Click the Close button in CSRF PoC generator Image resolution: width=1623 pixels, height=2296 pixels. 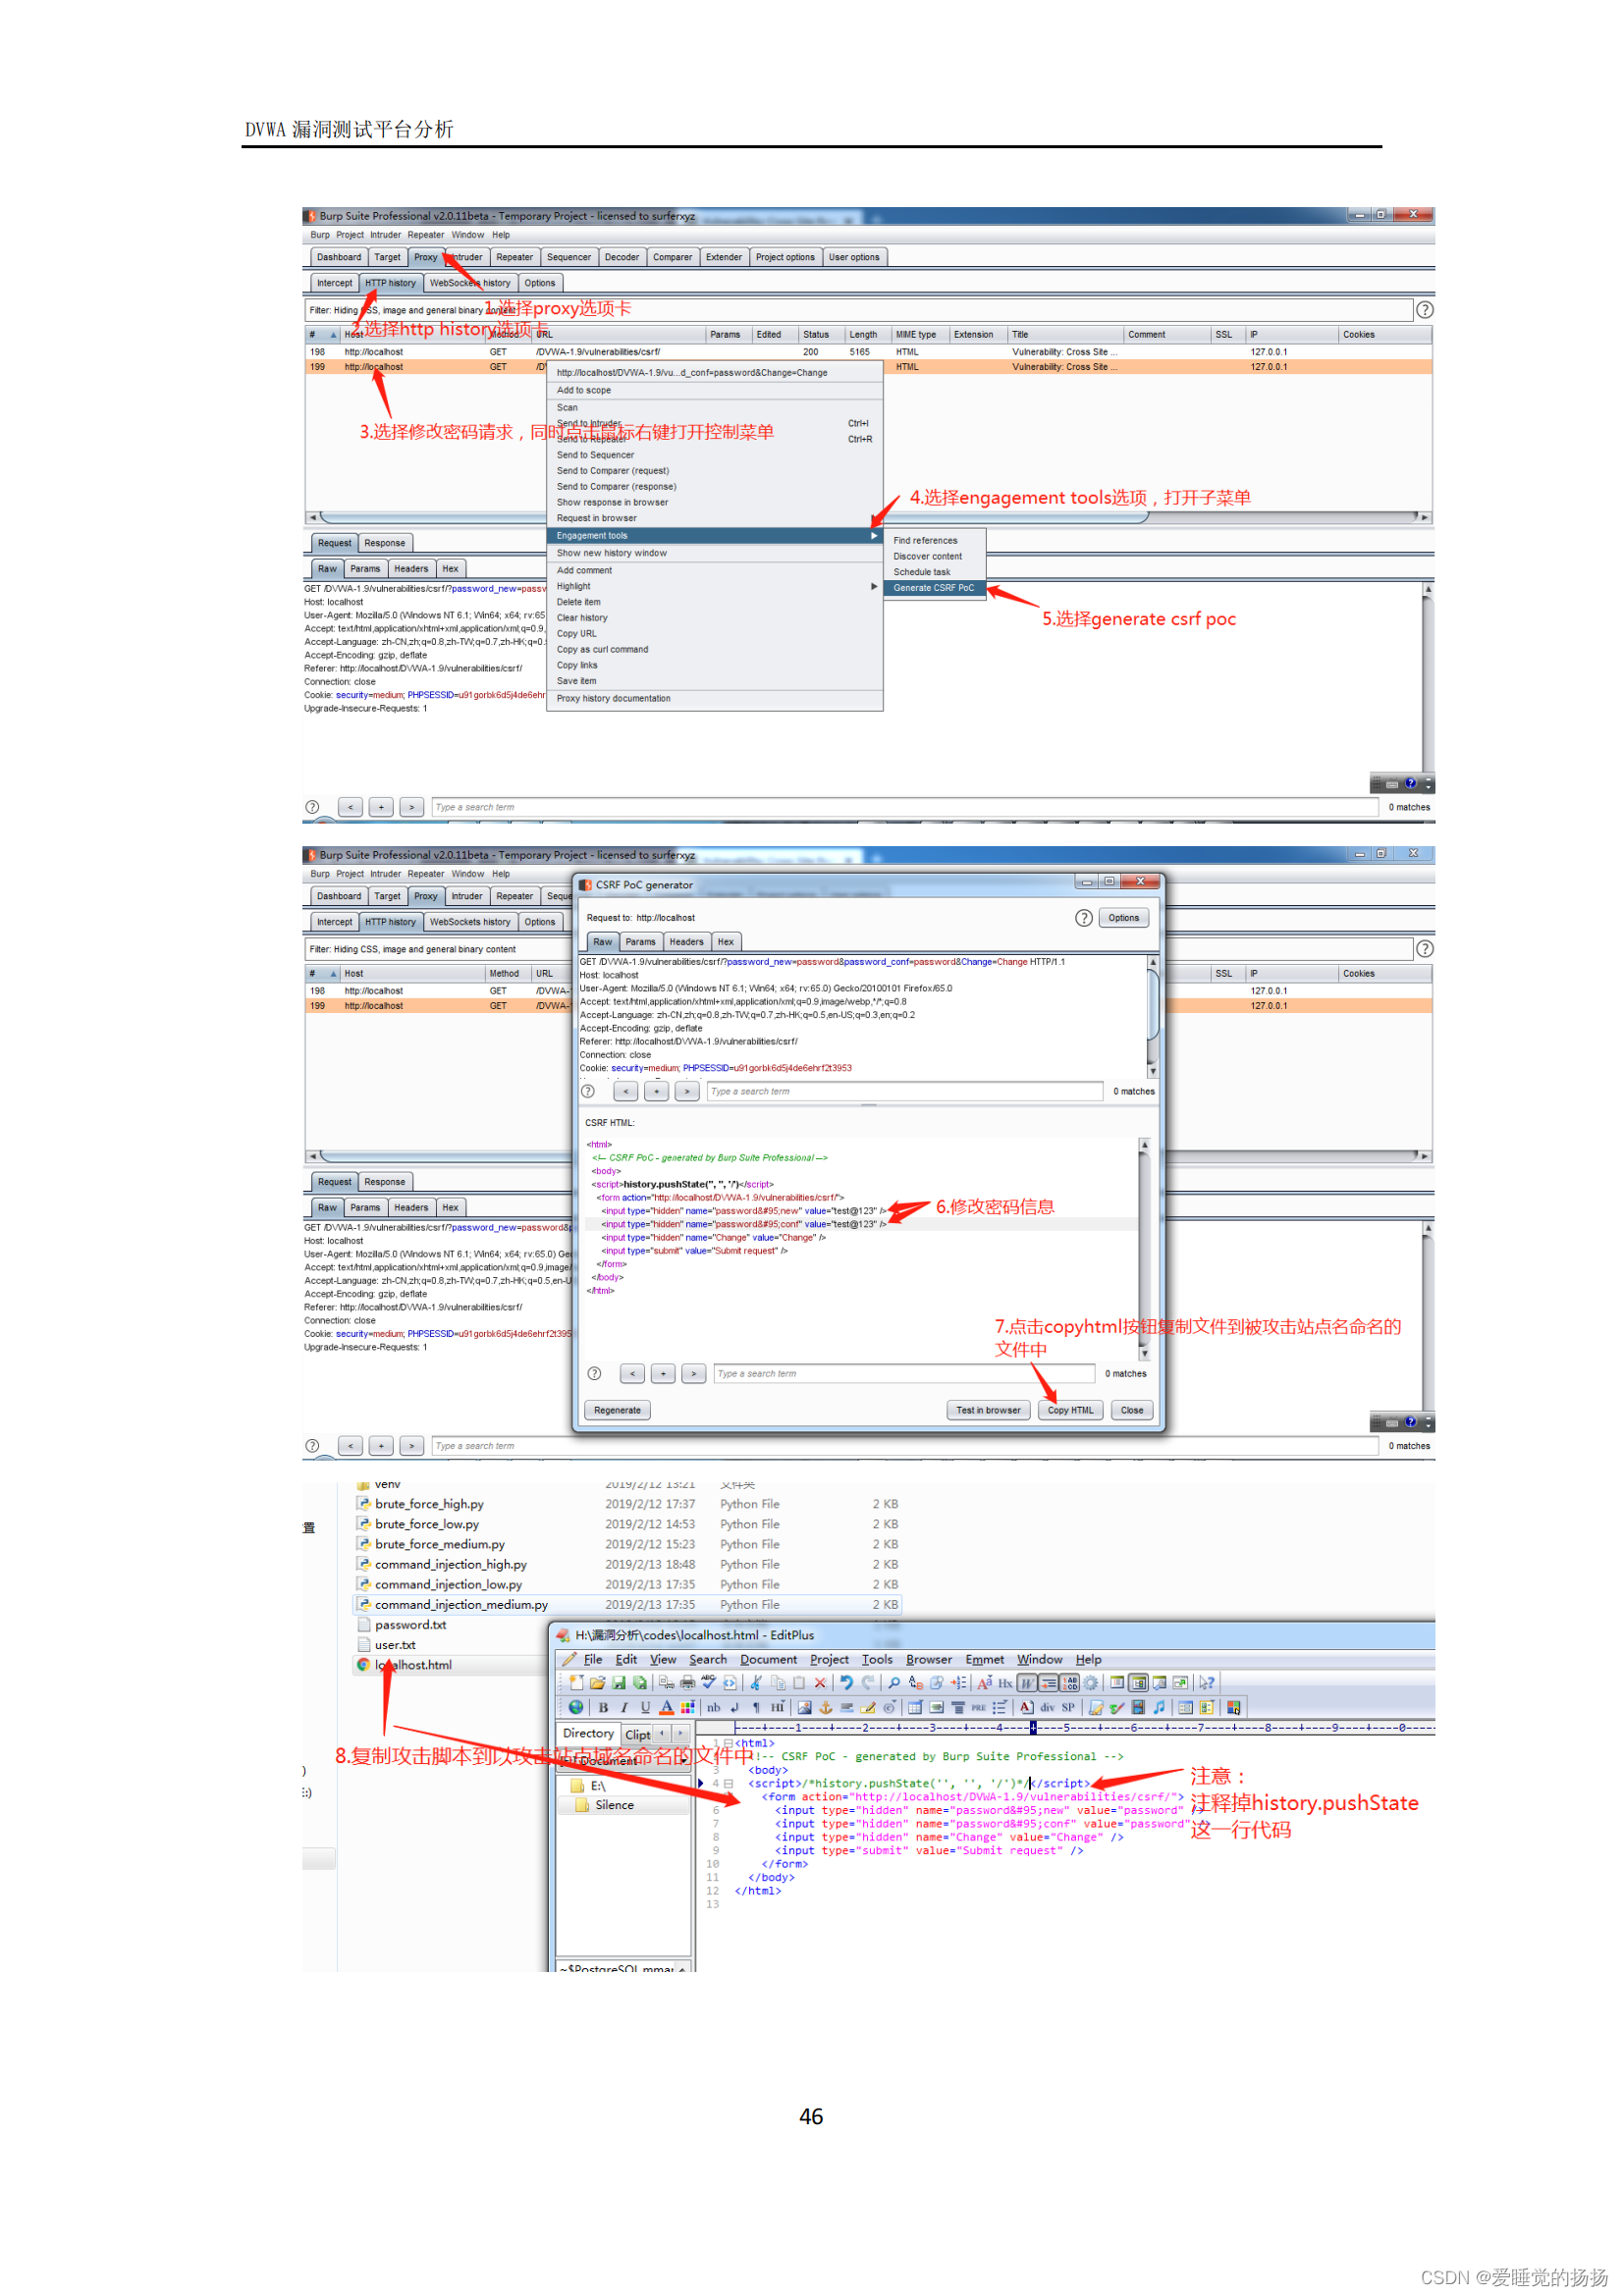[1132, 1410]
